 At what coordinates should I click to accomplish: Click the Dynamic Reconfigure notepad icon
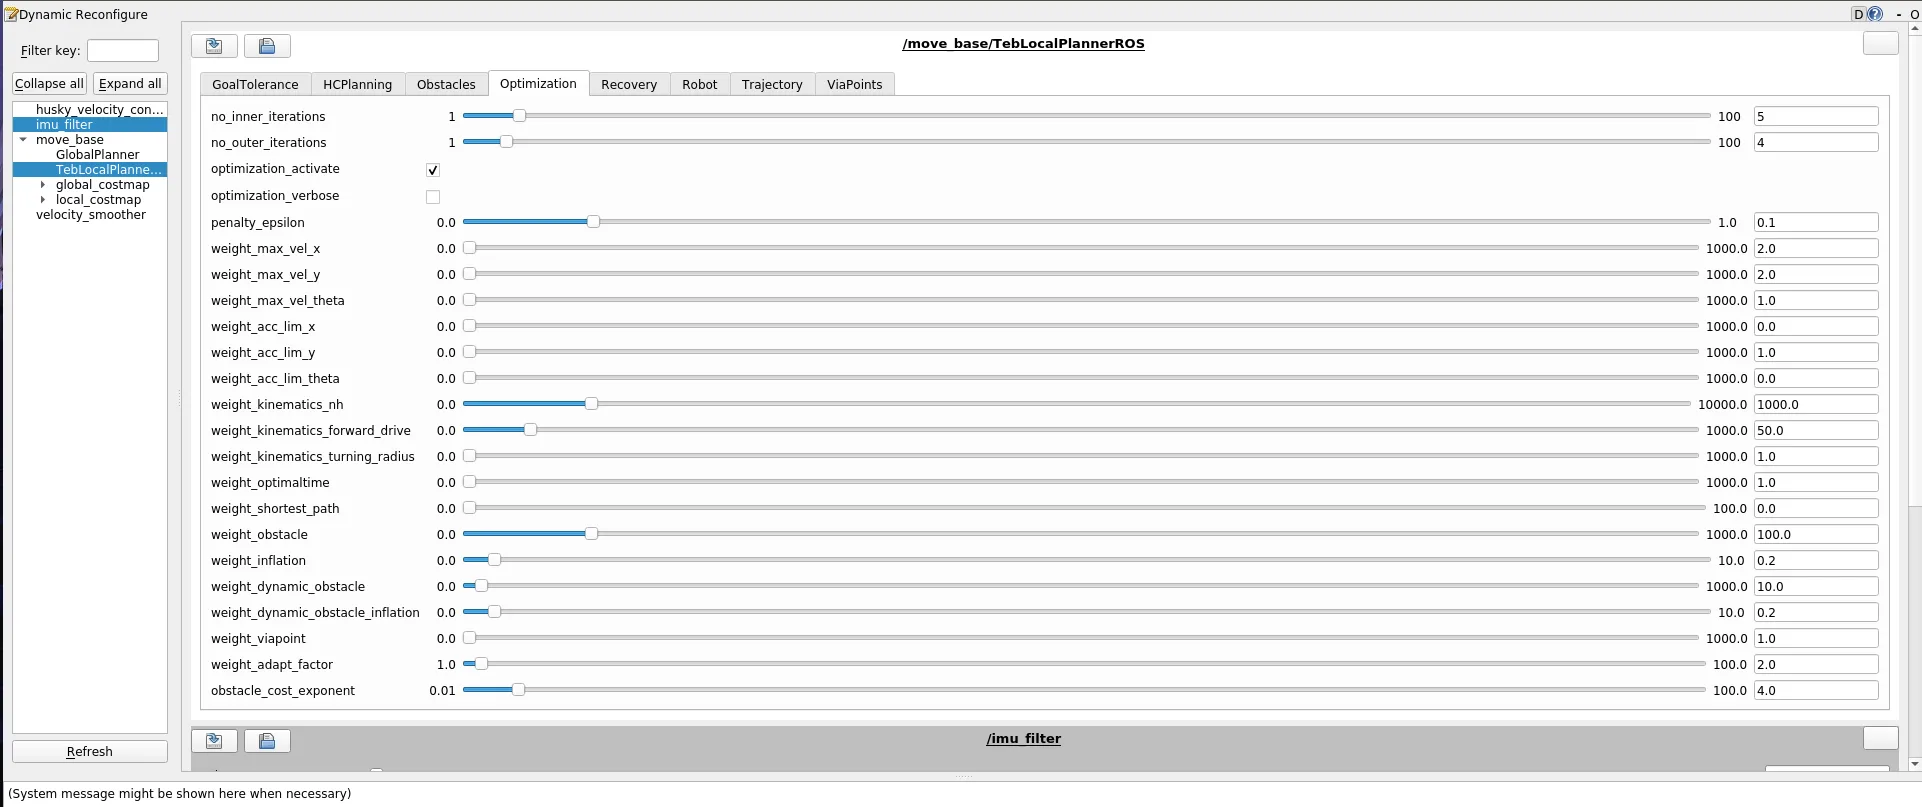pos(11,14)
